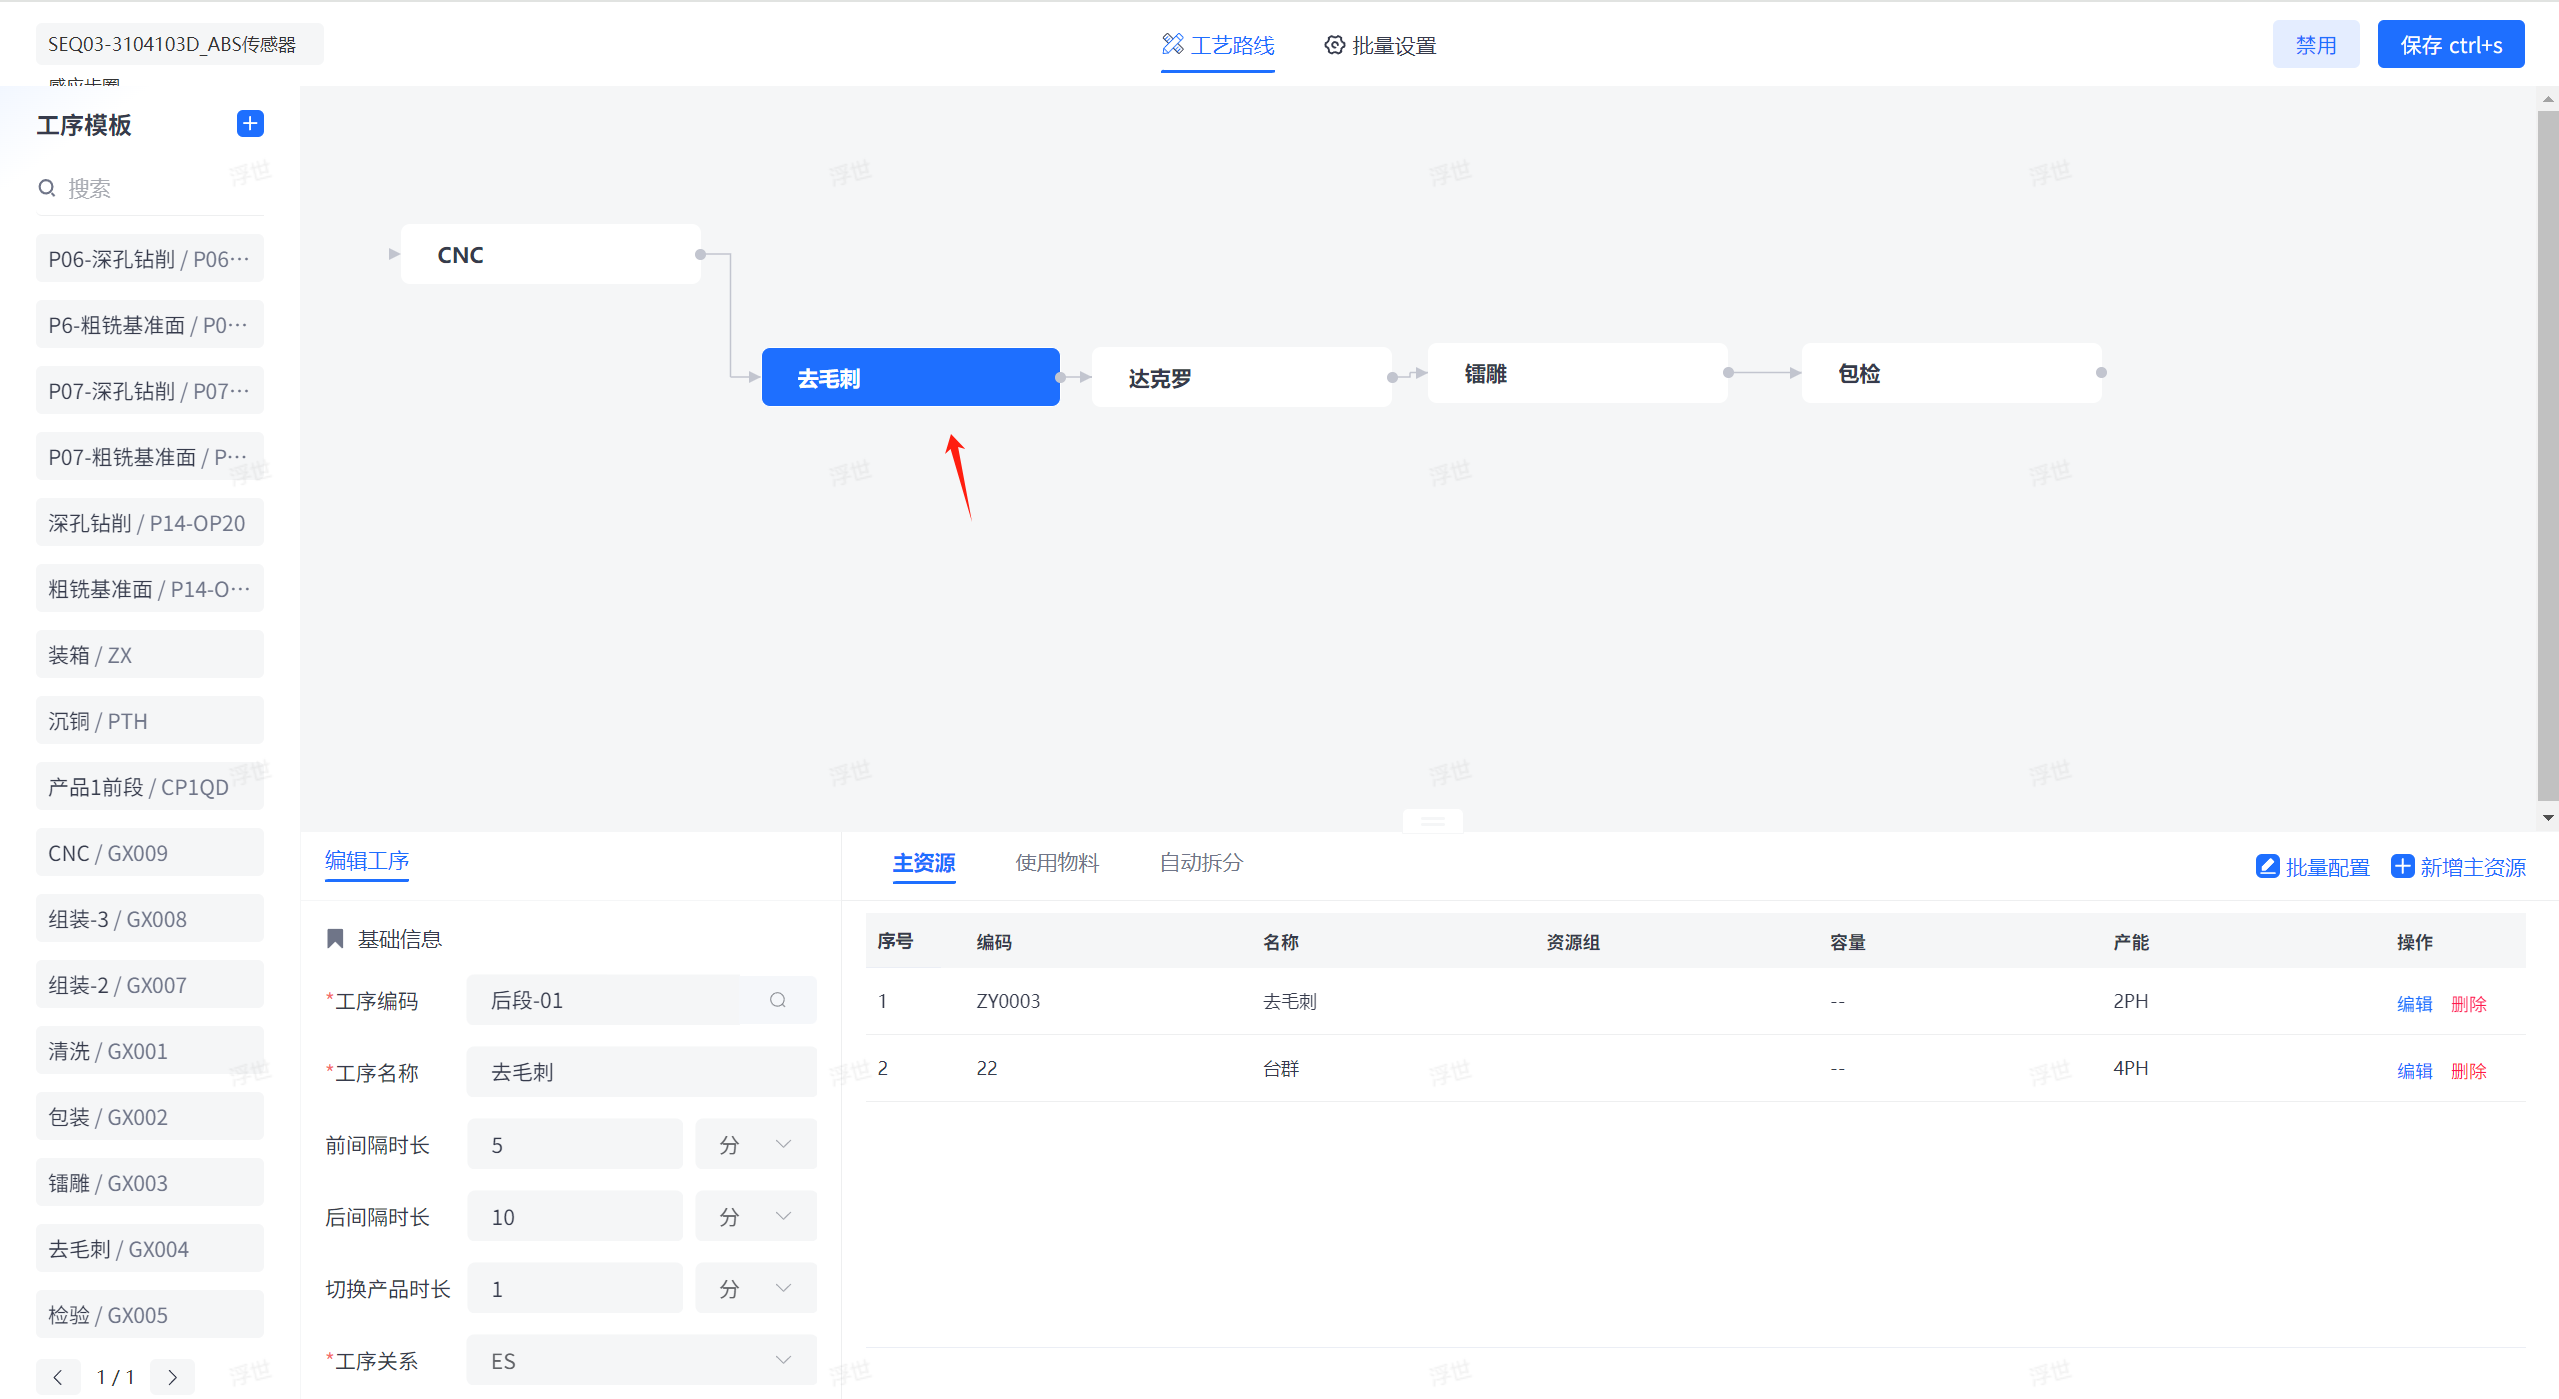Click the search magnifier in 工序模板 panel
Screen dimensions: 2559x1399
[46, 188]
